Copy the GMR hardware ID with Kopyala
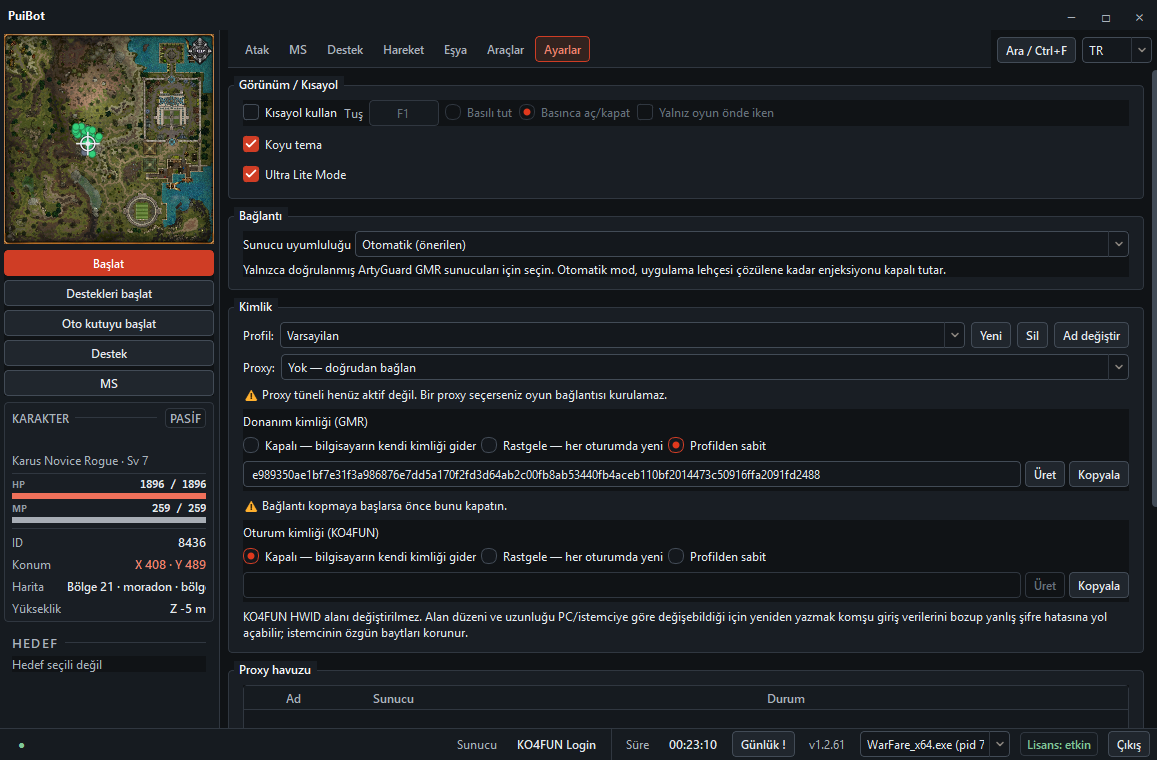This screenshot has height=760, width=1157. click(x=1099, y=474)
